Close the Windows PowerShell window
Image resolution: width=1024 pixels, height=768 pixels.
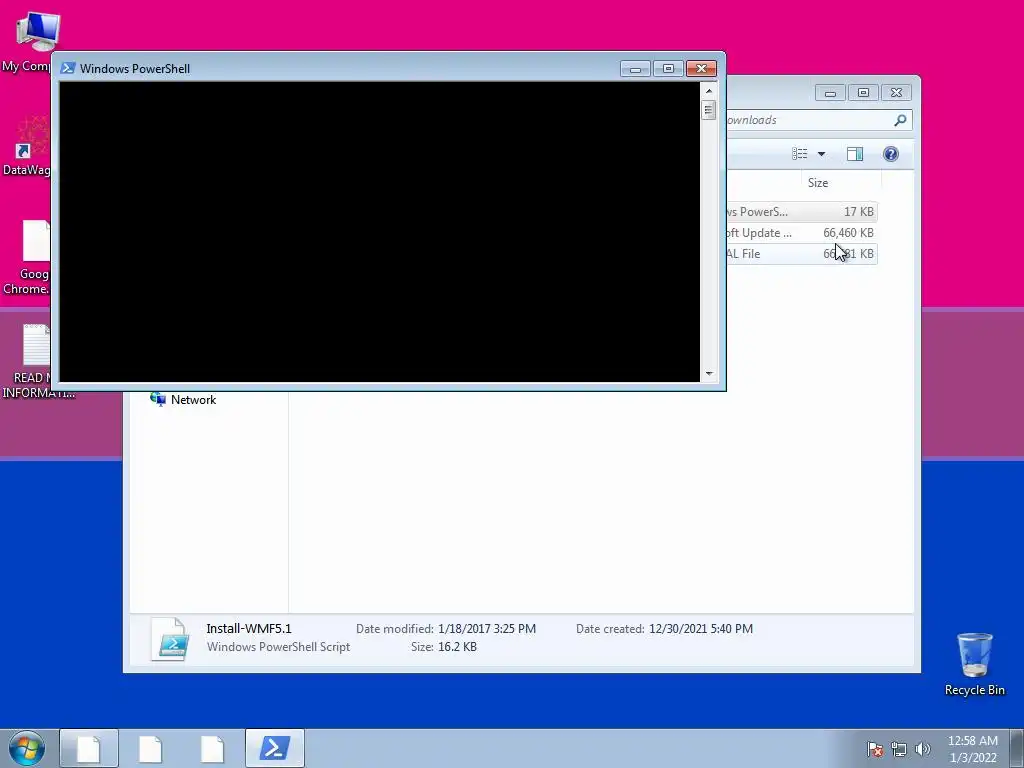[x=701, y=69]
